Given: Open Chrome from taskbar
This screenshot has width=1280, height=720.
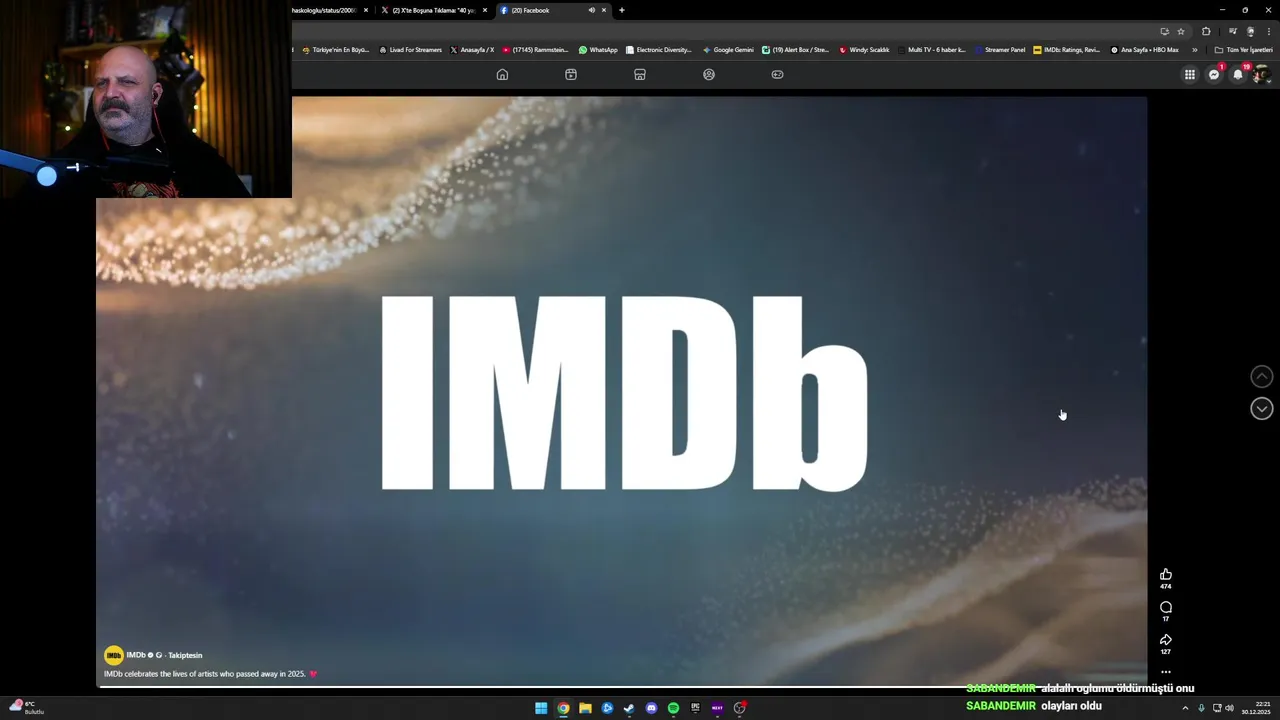Looking at the screenshot, I should [x=563, y=708].
